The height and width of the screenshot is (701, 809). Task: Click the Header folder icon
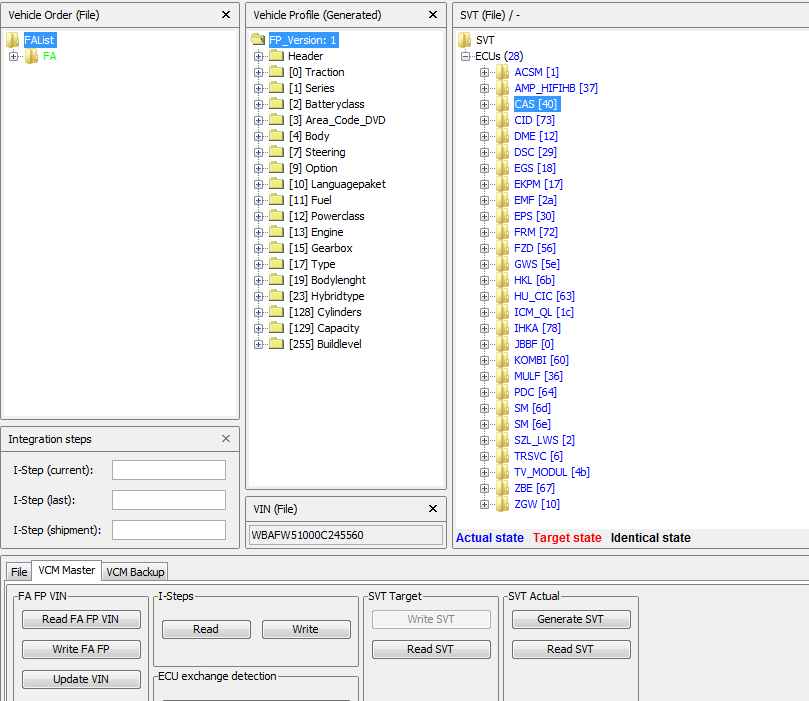tap(277, 56)
